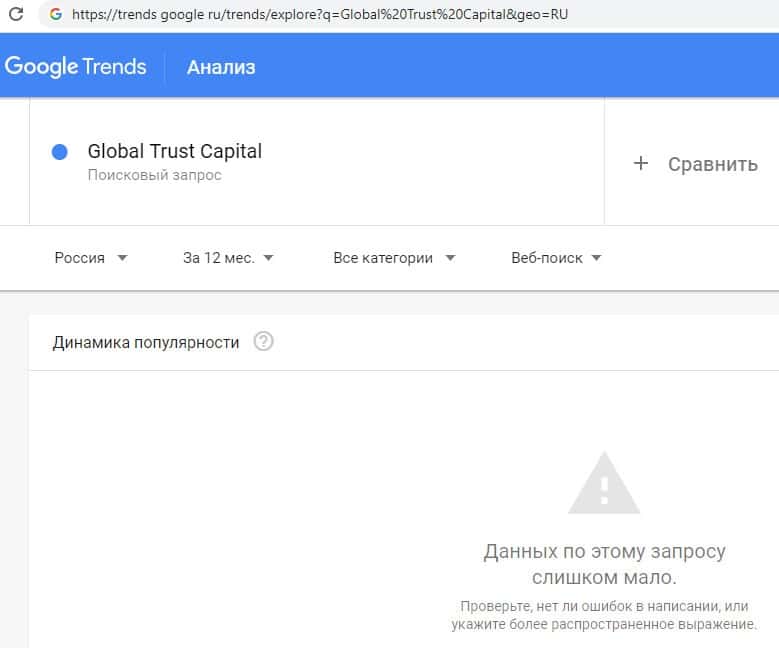The image size is (779, 648).
Task: Click the browser reload icon
Action: (16, 15)
